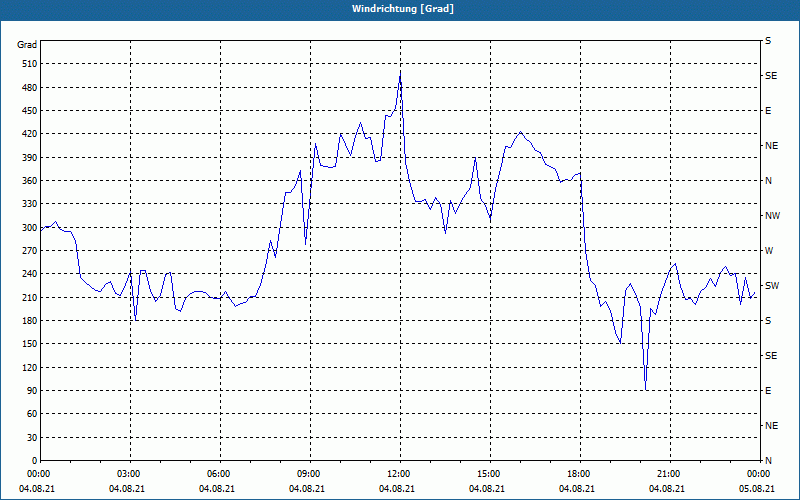Pick the date label under 12:00
The image size is (800, 500).
click(x=397, y=489)
